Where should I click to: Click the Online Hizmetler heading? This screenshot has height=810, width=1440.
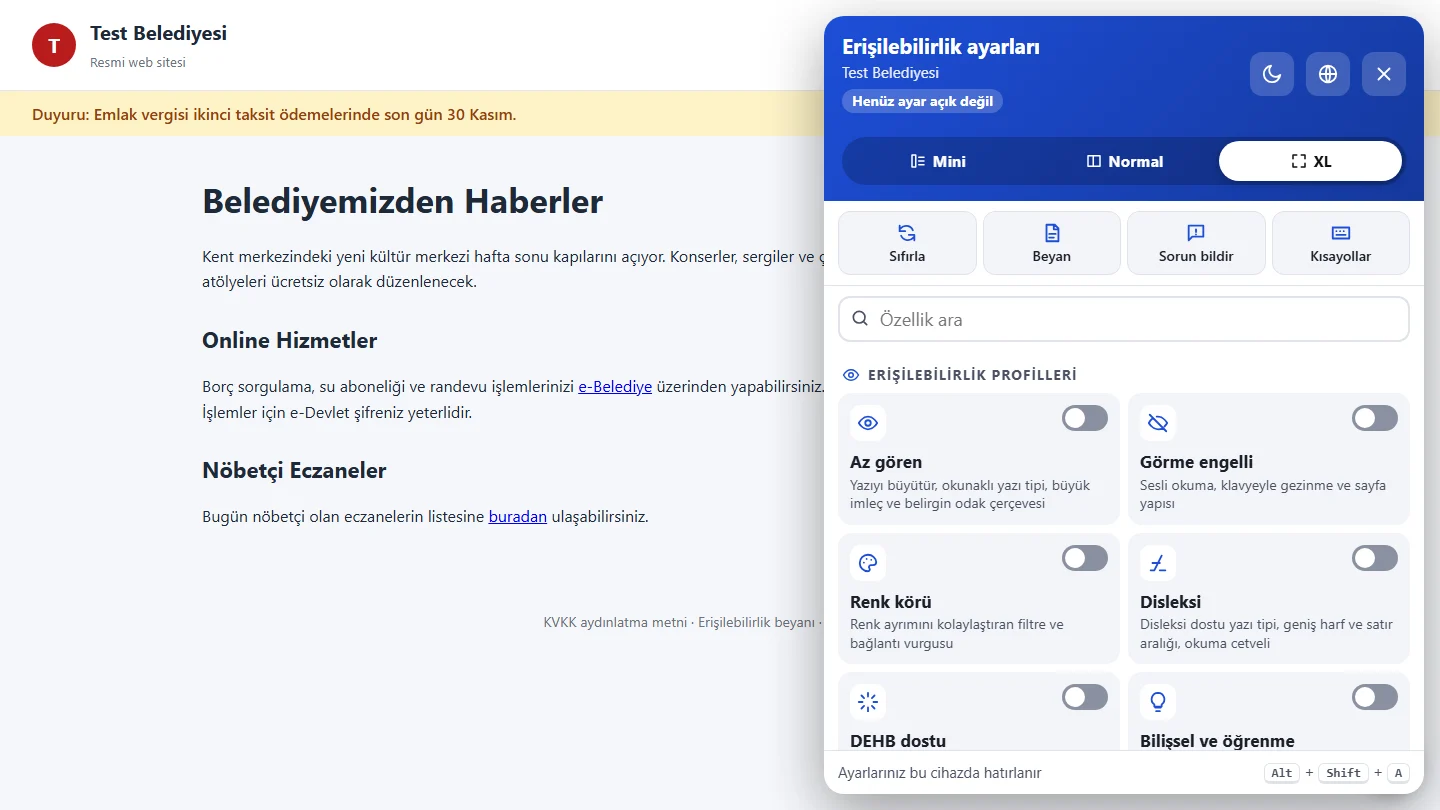[x=289, y=340]
